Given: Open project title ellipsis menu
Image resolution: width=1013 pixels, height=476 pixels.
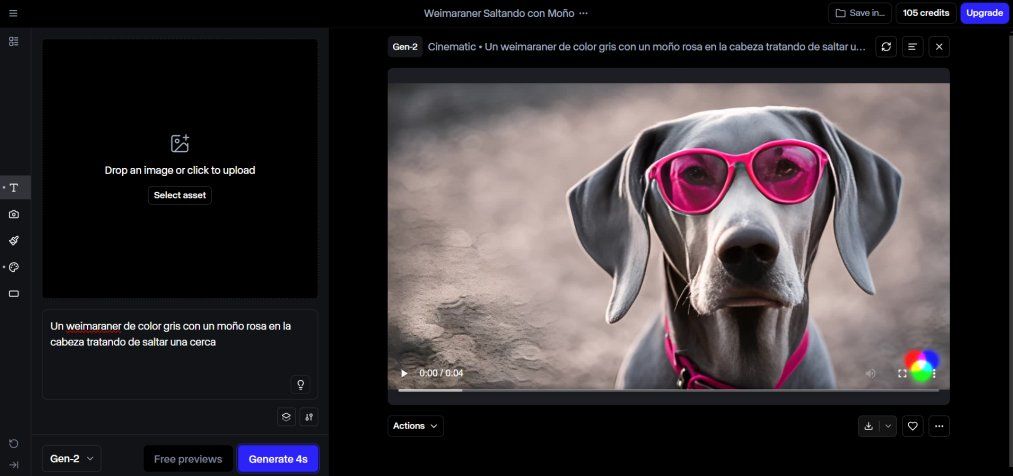Looking at the screenshot, I should coord(583,14).
